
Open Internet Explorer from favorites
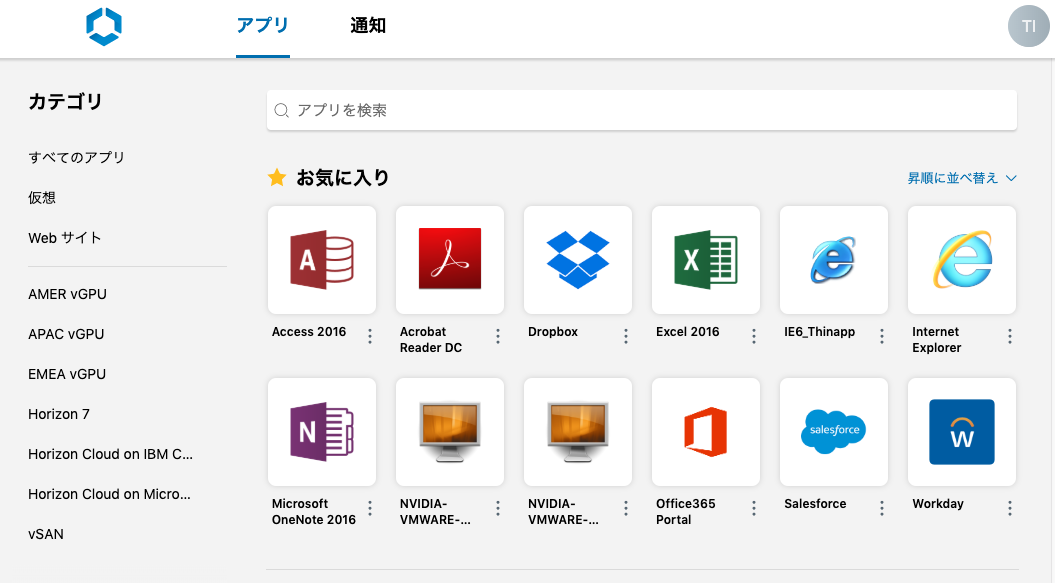coord(961,258)
